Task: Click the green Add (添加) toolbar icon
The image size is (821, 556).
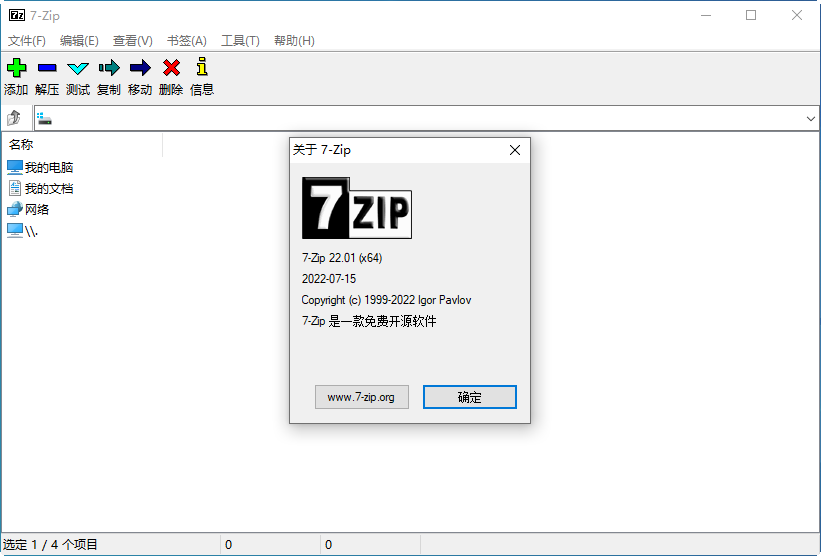Action: [16, 68]
